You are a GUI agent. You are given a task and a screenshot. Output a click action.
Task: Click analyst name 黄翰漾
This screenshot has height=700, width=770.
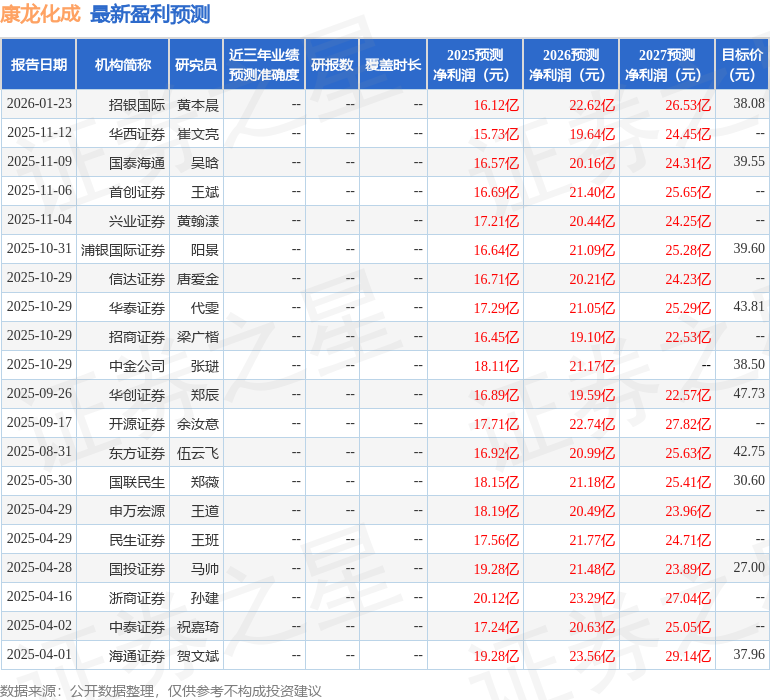198,221
